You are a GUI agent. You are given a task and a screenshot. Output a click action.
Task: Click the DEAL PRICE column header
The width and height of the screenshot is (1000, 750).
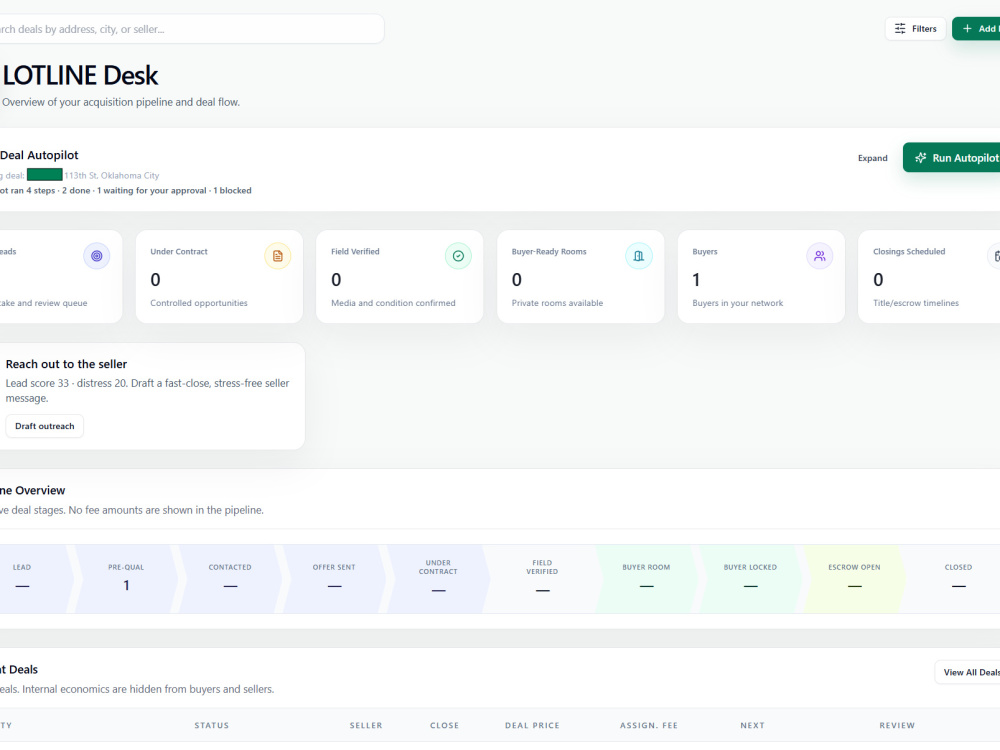tap(533, 725)
